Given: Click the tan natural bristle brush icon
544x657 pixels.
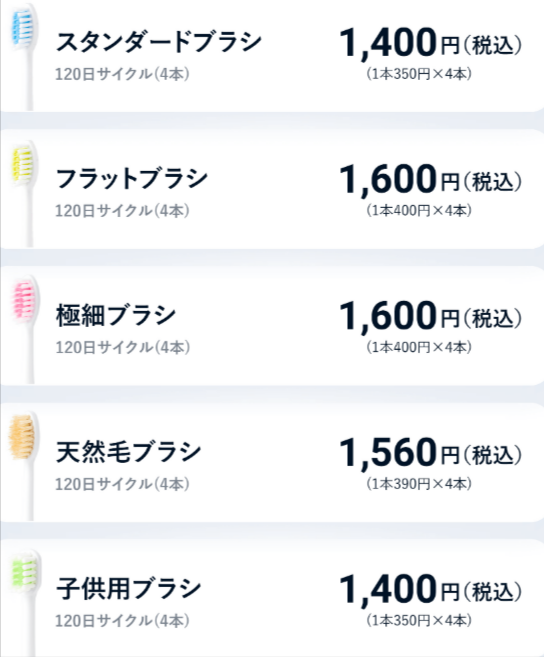Looking at the screenshot, I should coord(25,466).
